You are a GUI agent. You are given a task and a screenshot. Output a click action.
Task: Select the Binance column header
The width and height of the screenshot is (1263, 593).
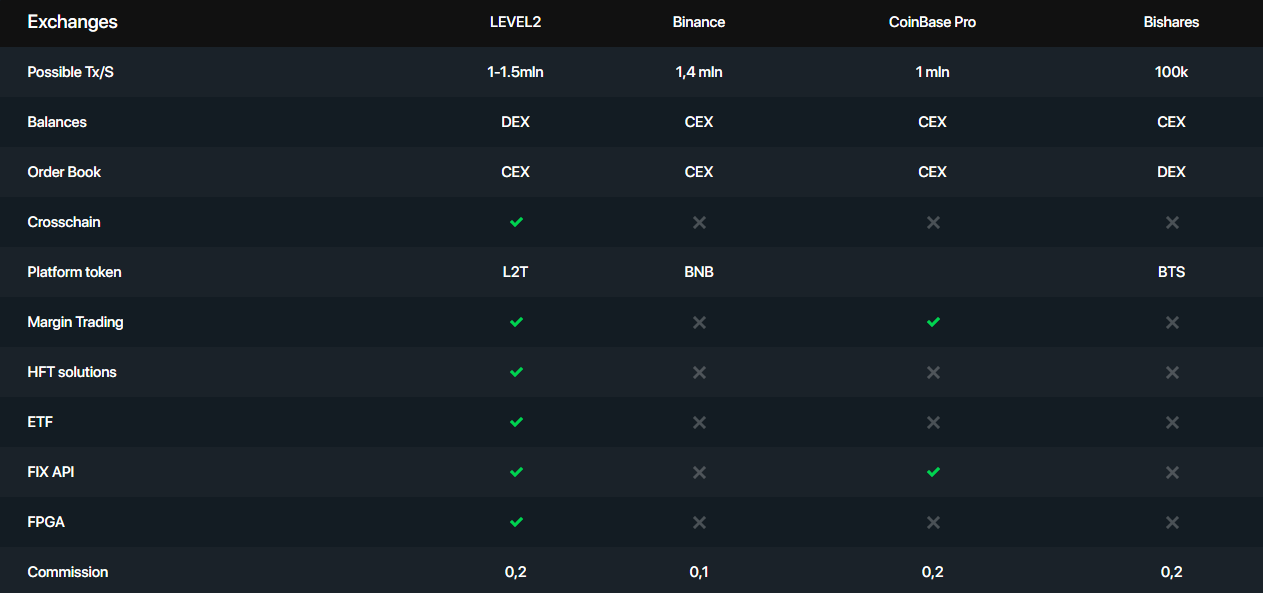click(699, 22)
